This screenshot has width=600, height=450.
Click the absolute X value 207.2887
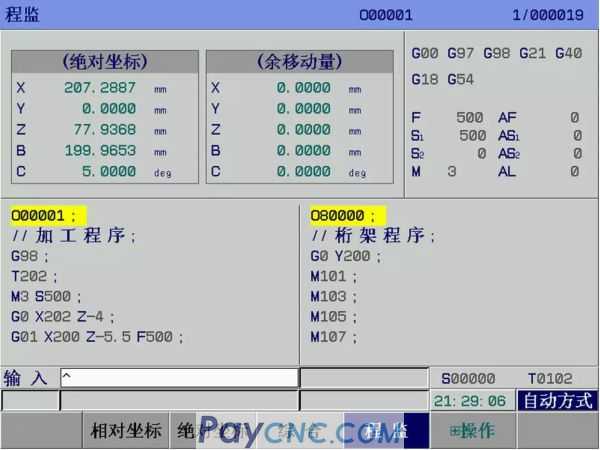pos(100,88)
